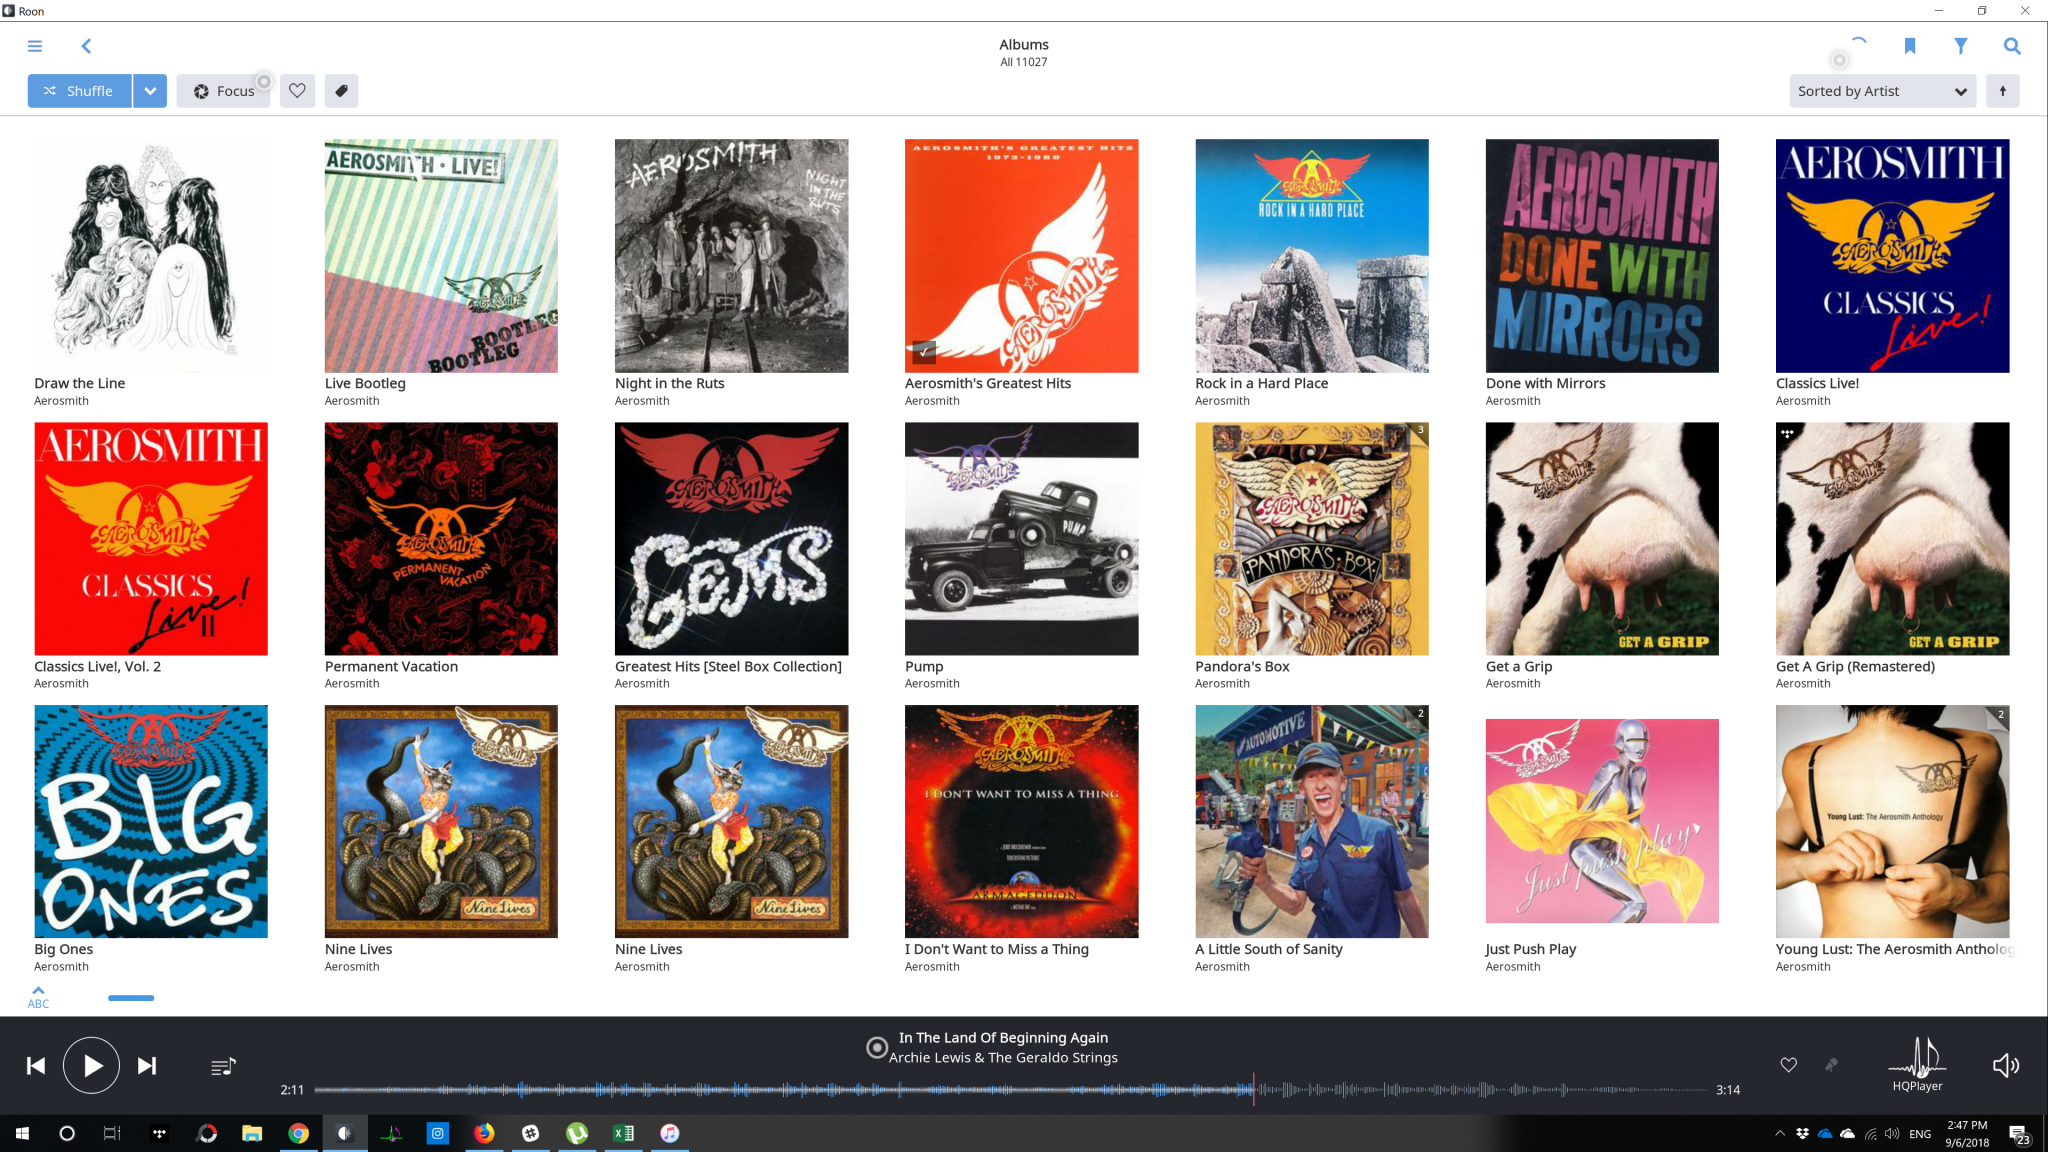Open the filter funnel icon
2048x1152 pixels.
point(1960,46)
